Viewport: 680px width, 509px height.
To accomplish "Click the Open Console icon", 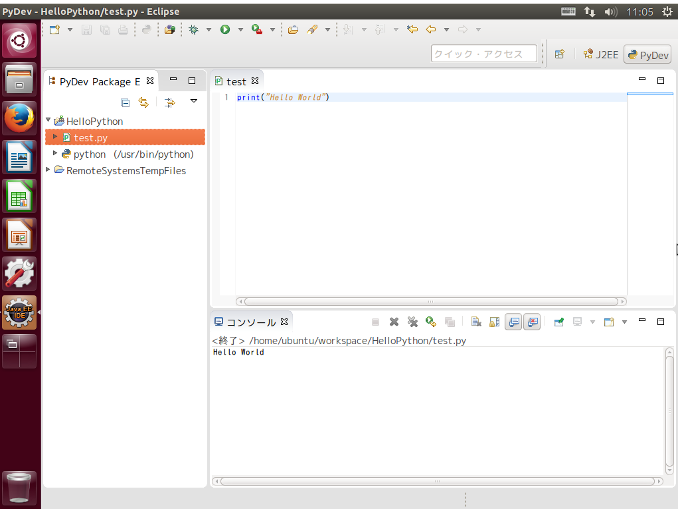I will click(x=609, y=322).
